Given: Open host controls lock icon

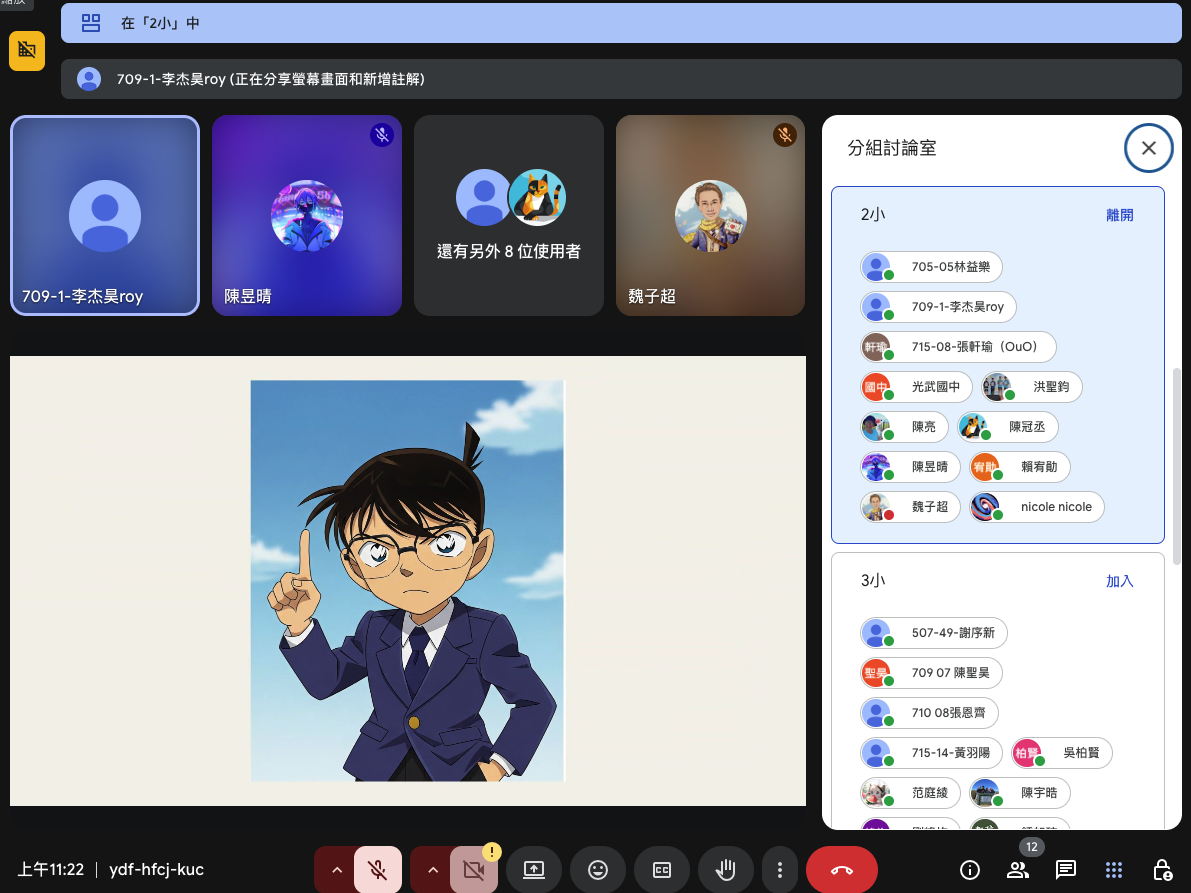Looking at the screenshot, I should pos(1161,869).
